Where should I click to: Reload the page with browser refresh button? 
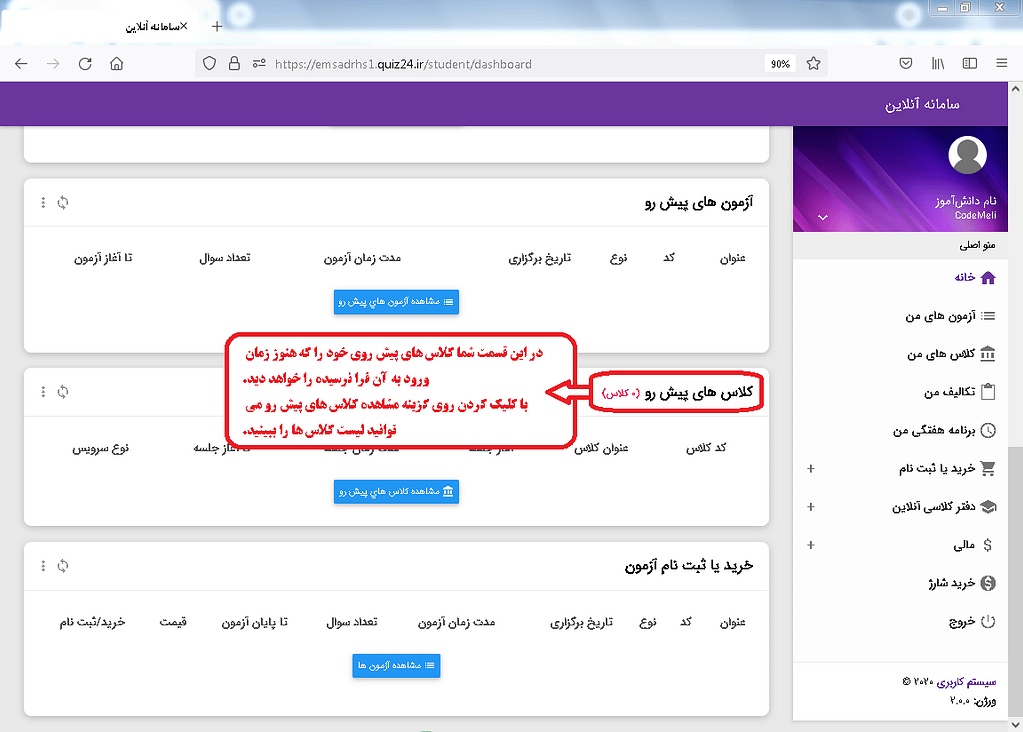pyautogui.click(x=85, y=64)
